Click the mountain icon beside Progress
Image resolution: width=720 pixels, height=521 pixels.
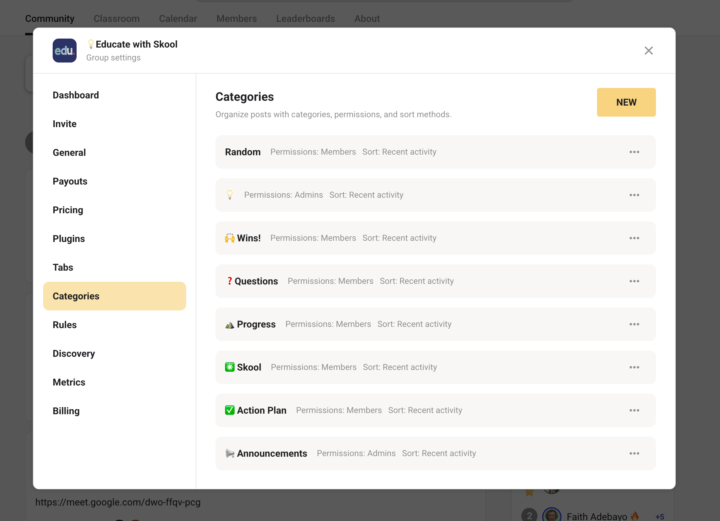[230, 325]
